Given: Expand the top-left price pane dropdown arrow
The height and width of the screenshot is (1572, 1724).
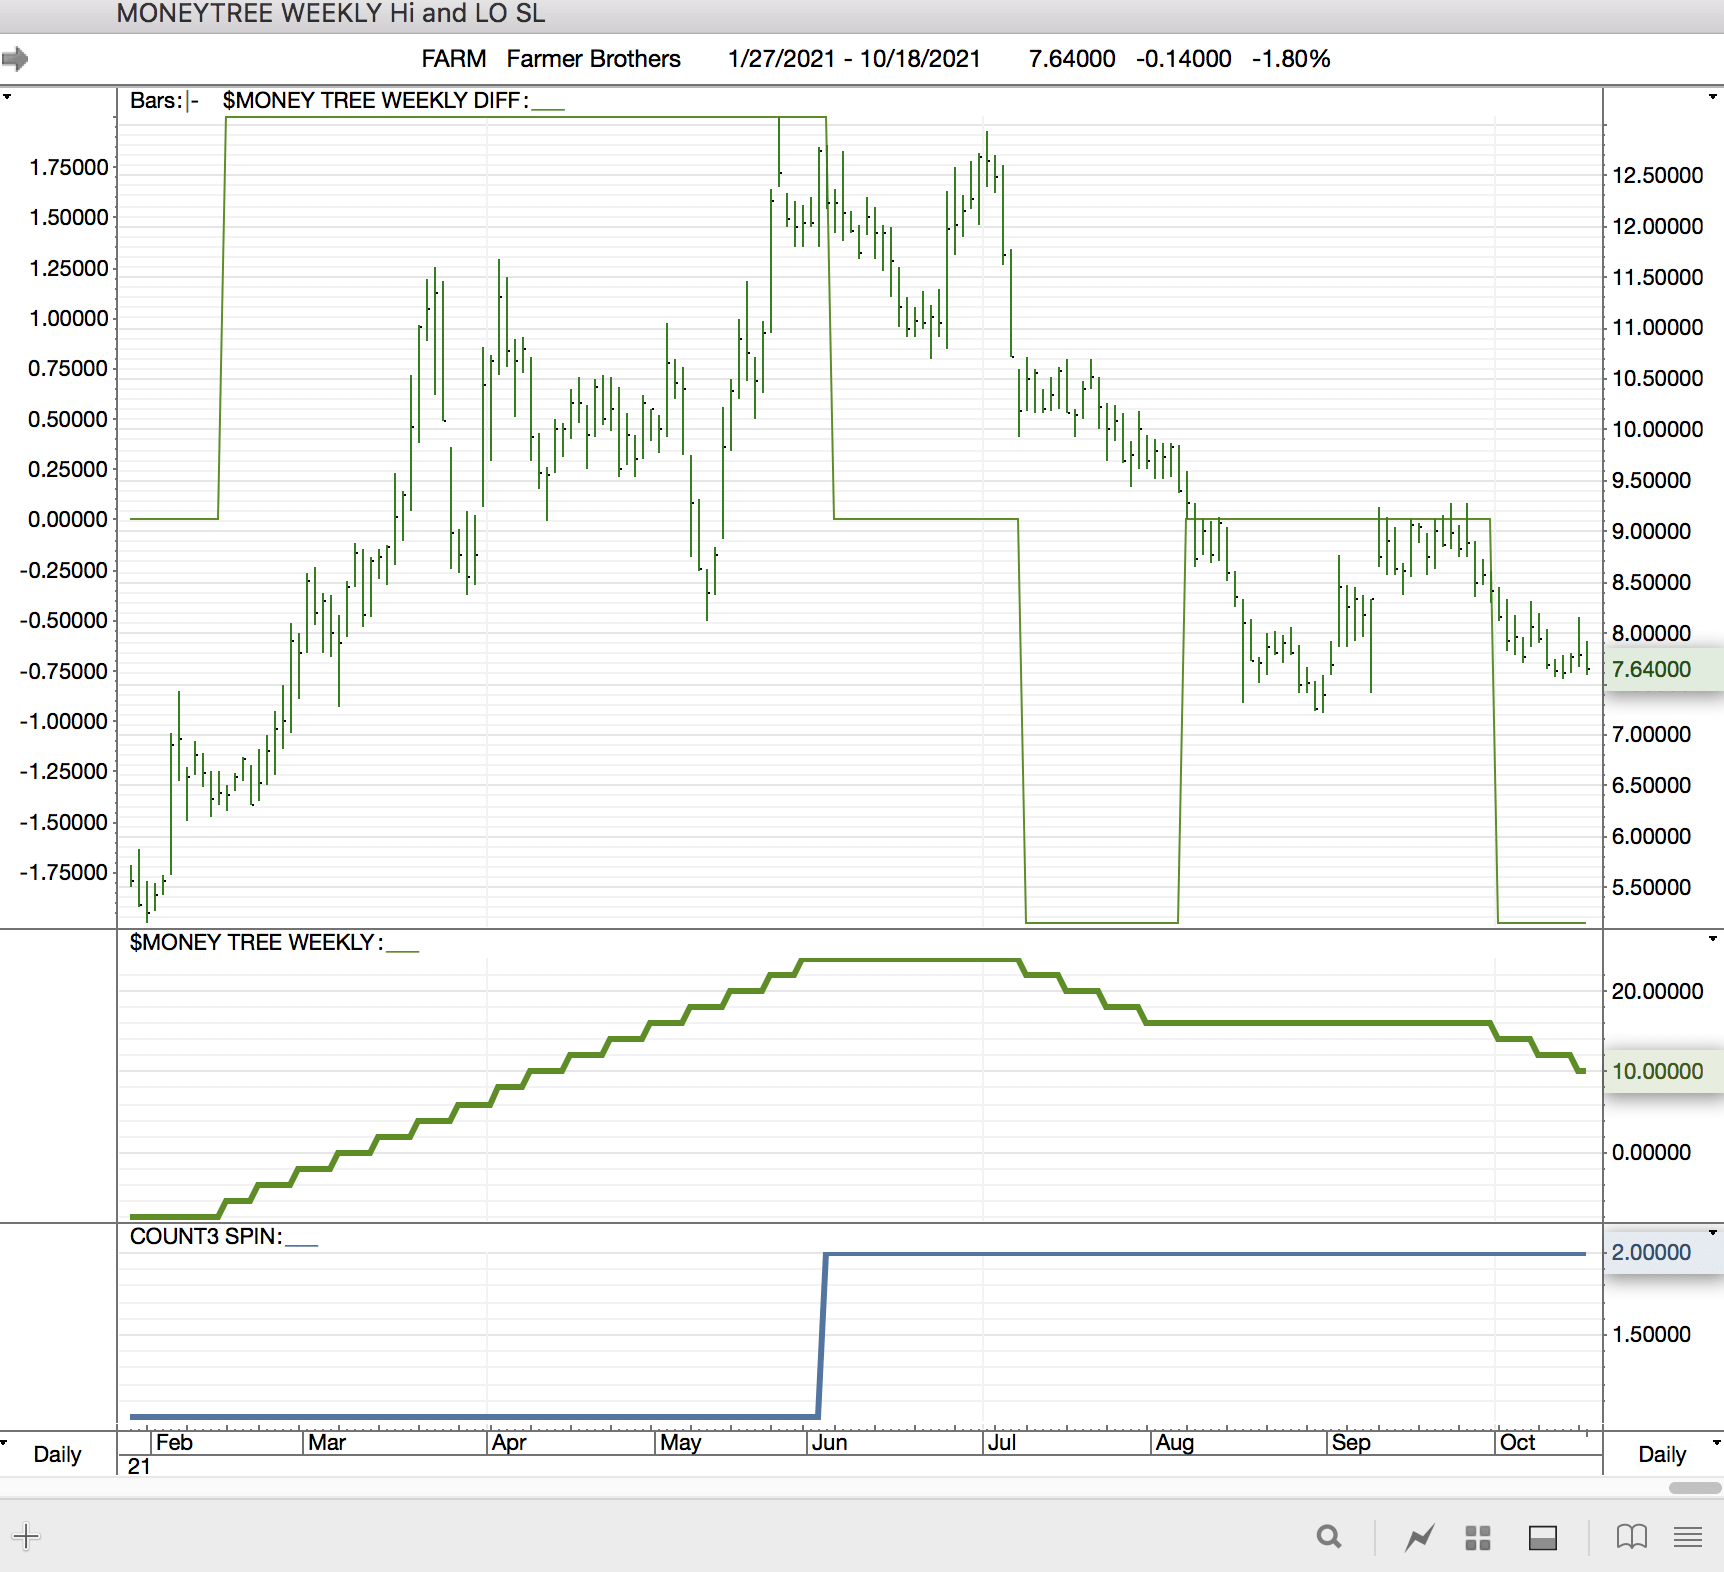Looking at the screenshot, I should click(x=7, y=97).
